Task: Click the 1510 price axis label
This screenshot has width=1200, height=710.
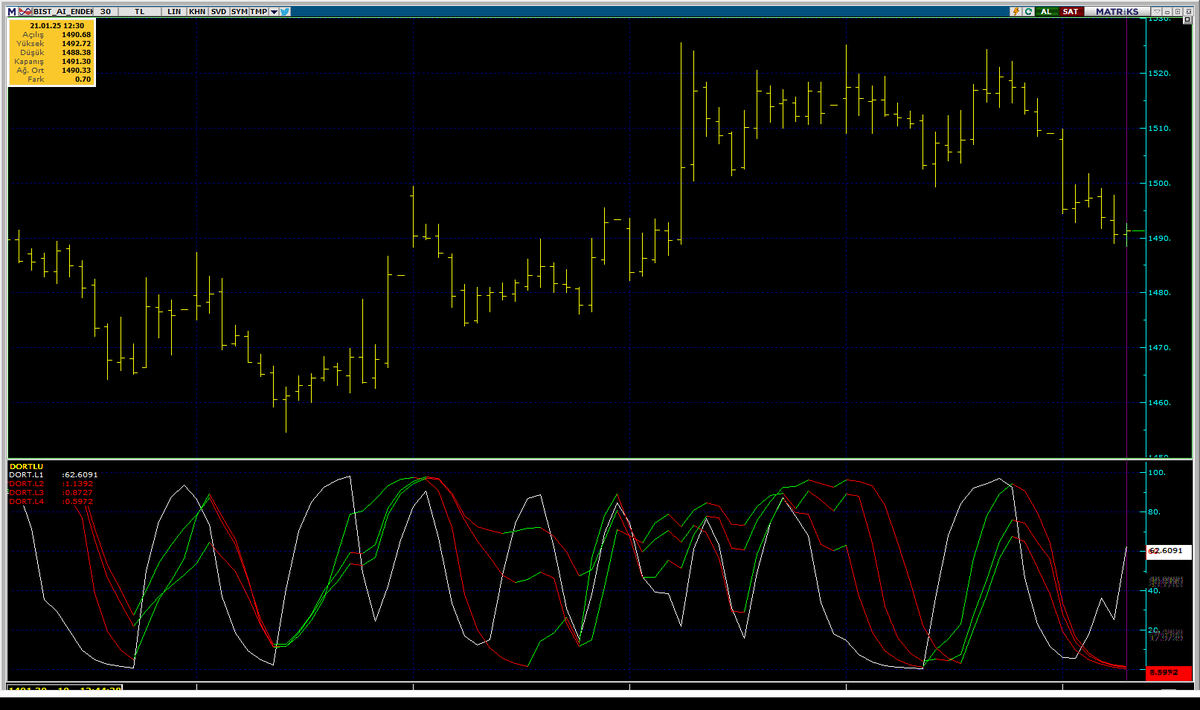Action: pyautogui.click(x=1159, y=128)
